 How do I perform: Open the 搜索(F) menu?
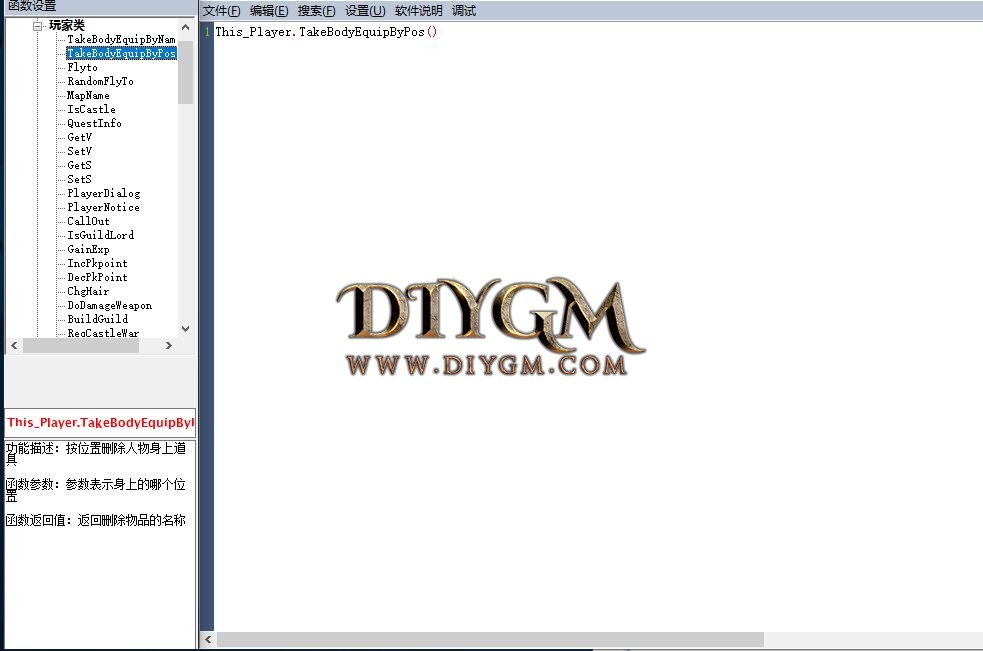[x=317, y=11]
